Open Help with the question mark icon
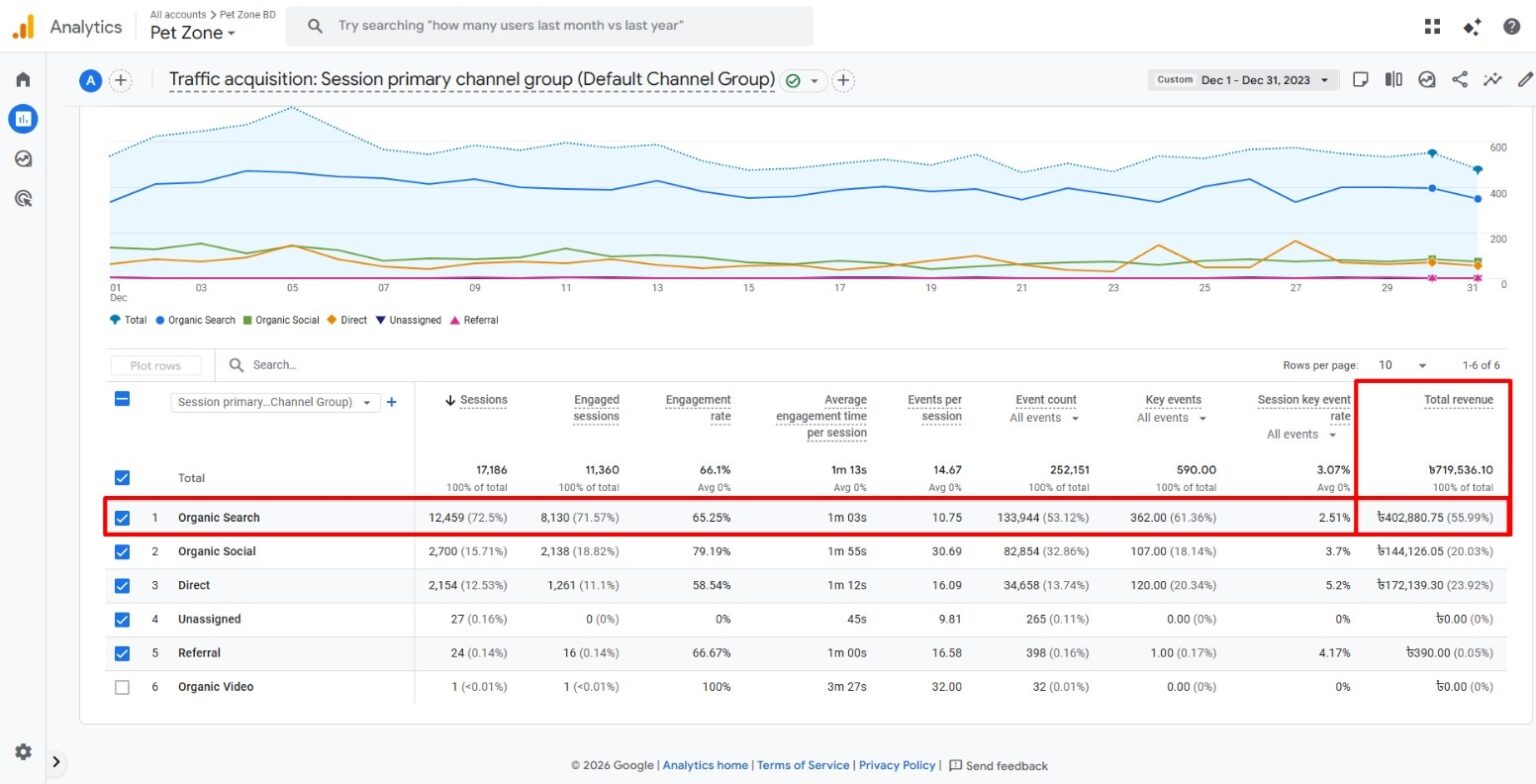Screen dimensions: 1536x784 coord(1510,27)
